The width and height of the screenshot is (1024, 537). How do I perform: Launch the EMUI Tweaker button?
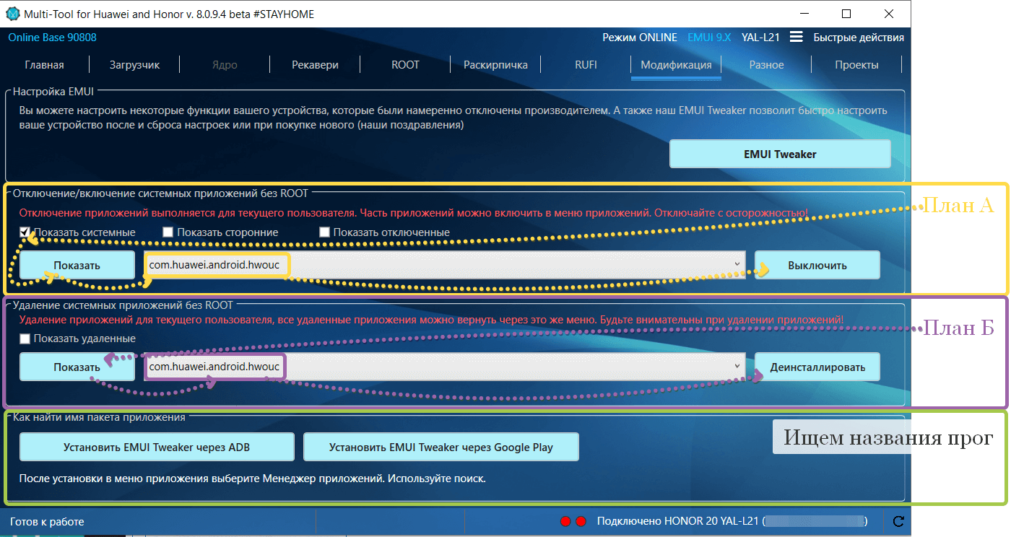click(x=779, y=154)
